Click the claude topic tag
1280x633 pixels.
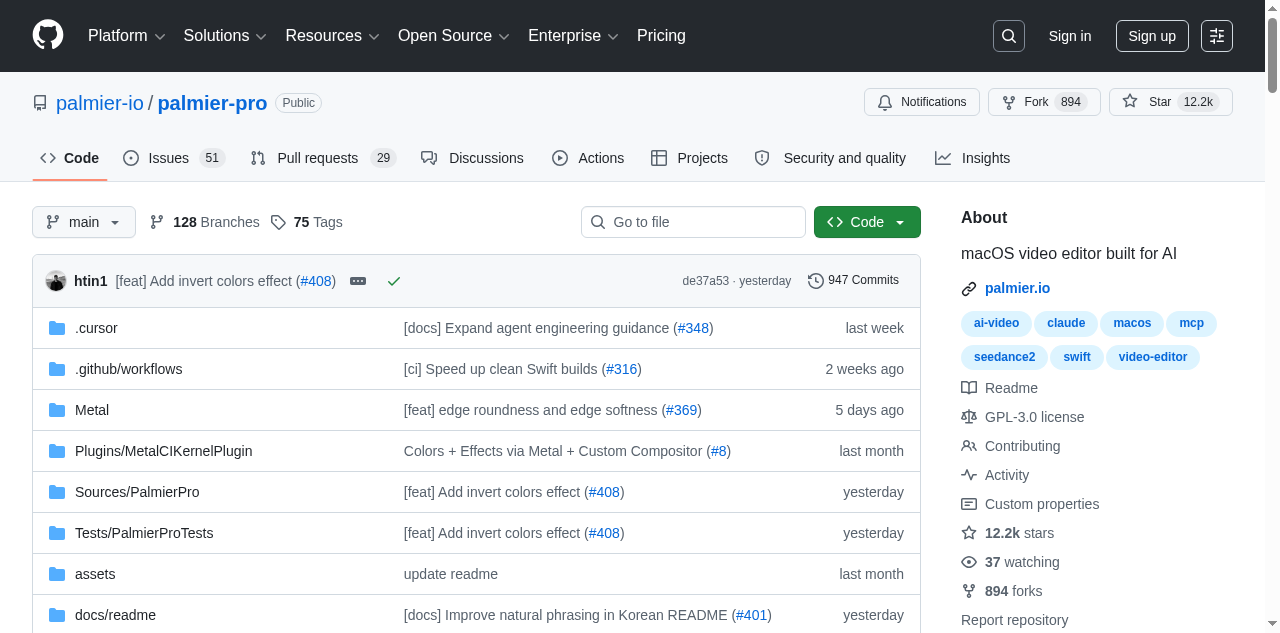1066,323
